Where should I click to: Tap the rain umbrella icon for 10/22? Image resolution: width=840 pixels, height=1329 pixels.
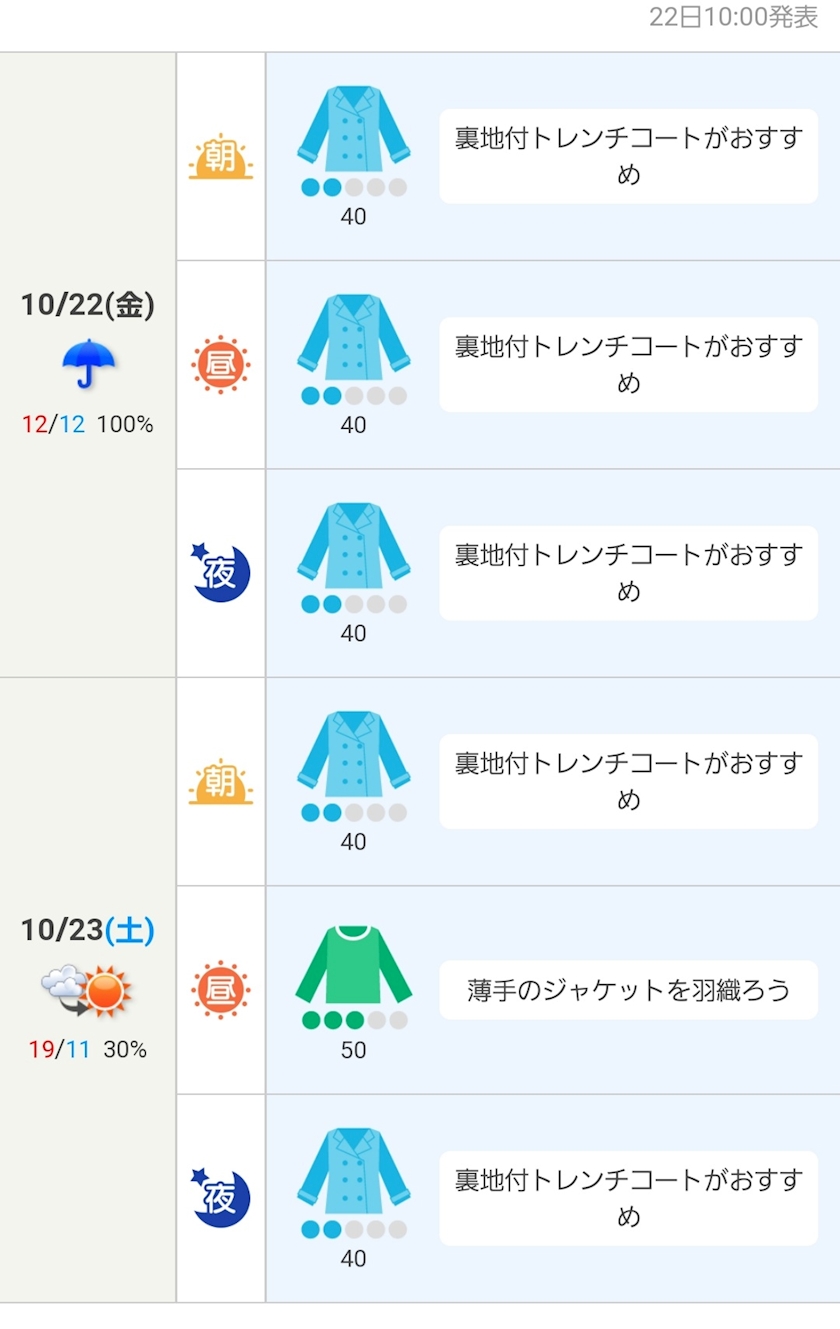[x=88, y=363]
